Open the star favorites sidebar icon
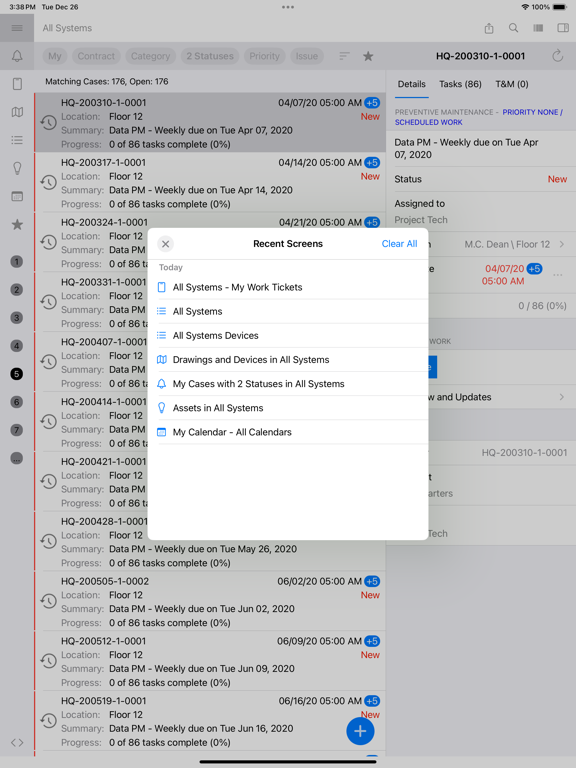Viewport: 576px width, 768px height. pos(17,224)
